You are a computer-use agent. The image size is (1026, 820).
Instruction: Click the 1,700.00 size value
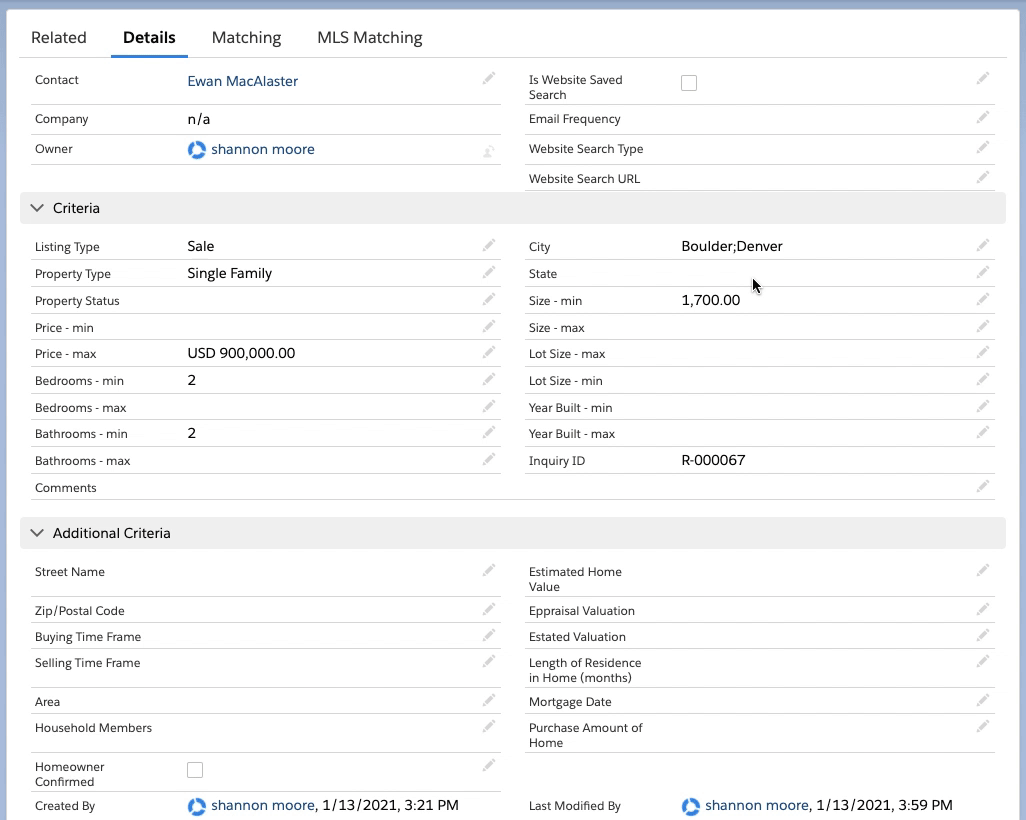point(711,300)
